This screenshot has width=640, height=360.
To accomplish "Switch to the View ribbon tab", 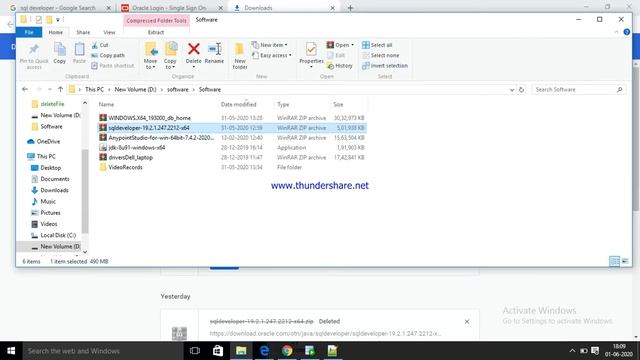I will 109,32.
